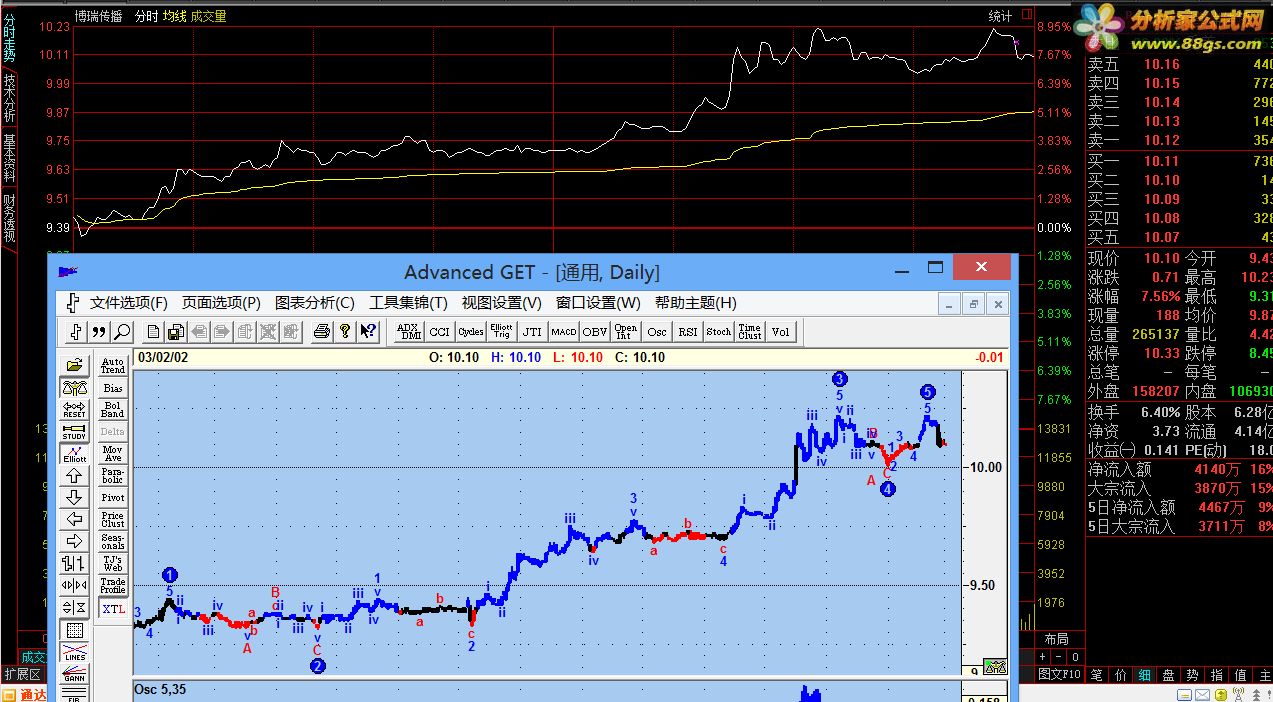Click the vertical scale adjust icon
The width and height of the screenshot is (1273, 702).
[75, 607]
